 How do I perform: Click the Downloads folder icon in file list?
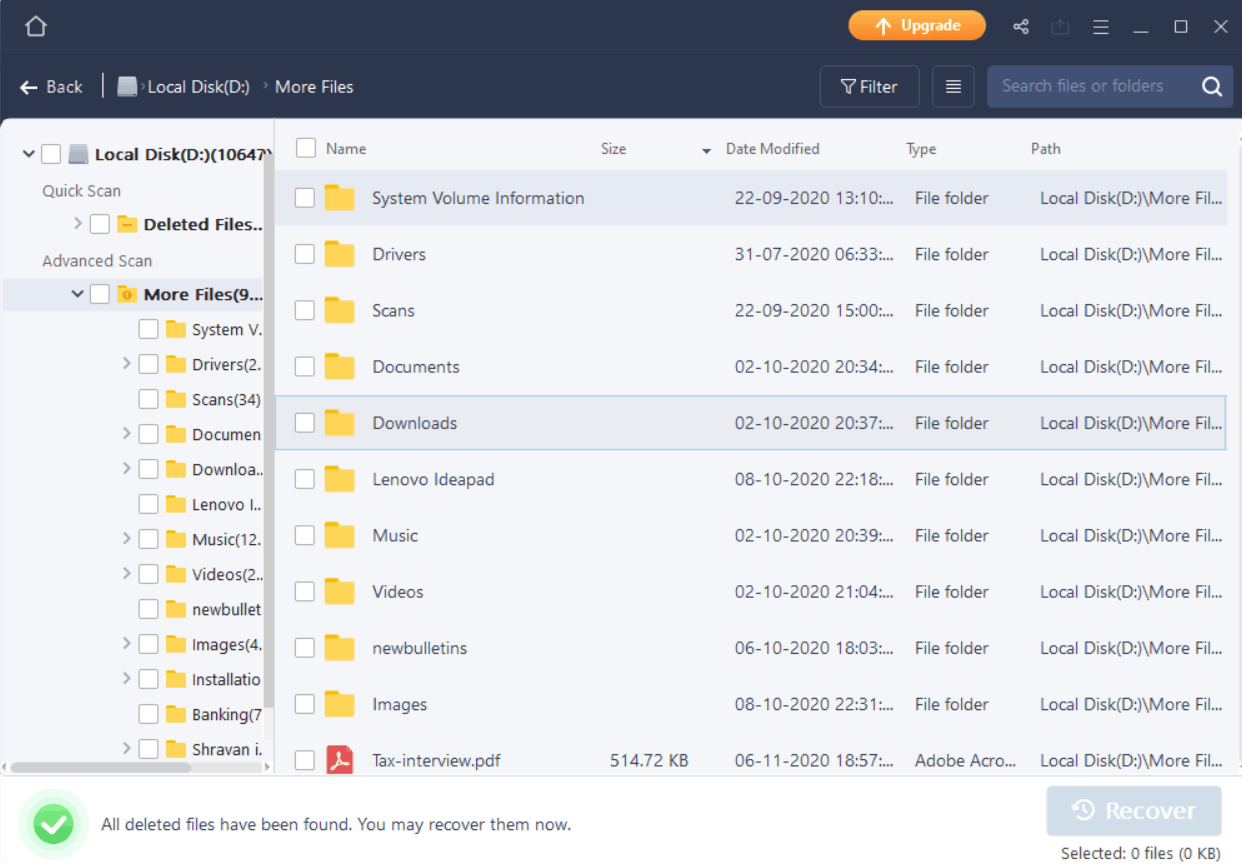click(x=340, y=423)
